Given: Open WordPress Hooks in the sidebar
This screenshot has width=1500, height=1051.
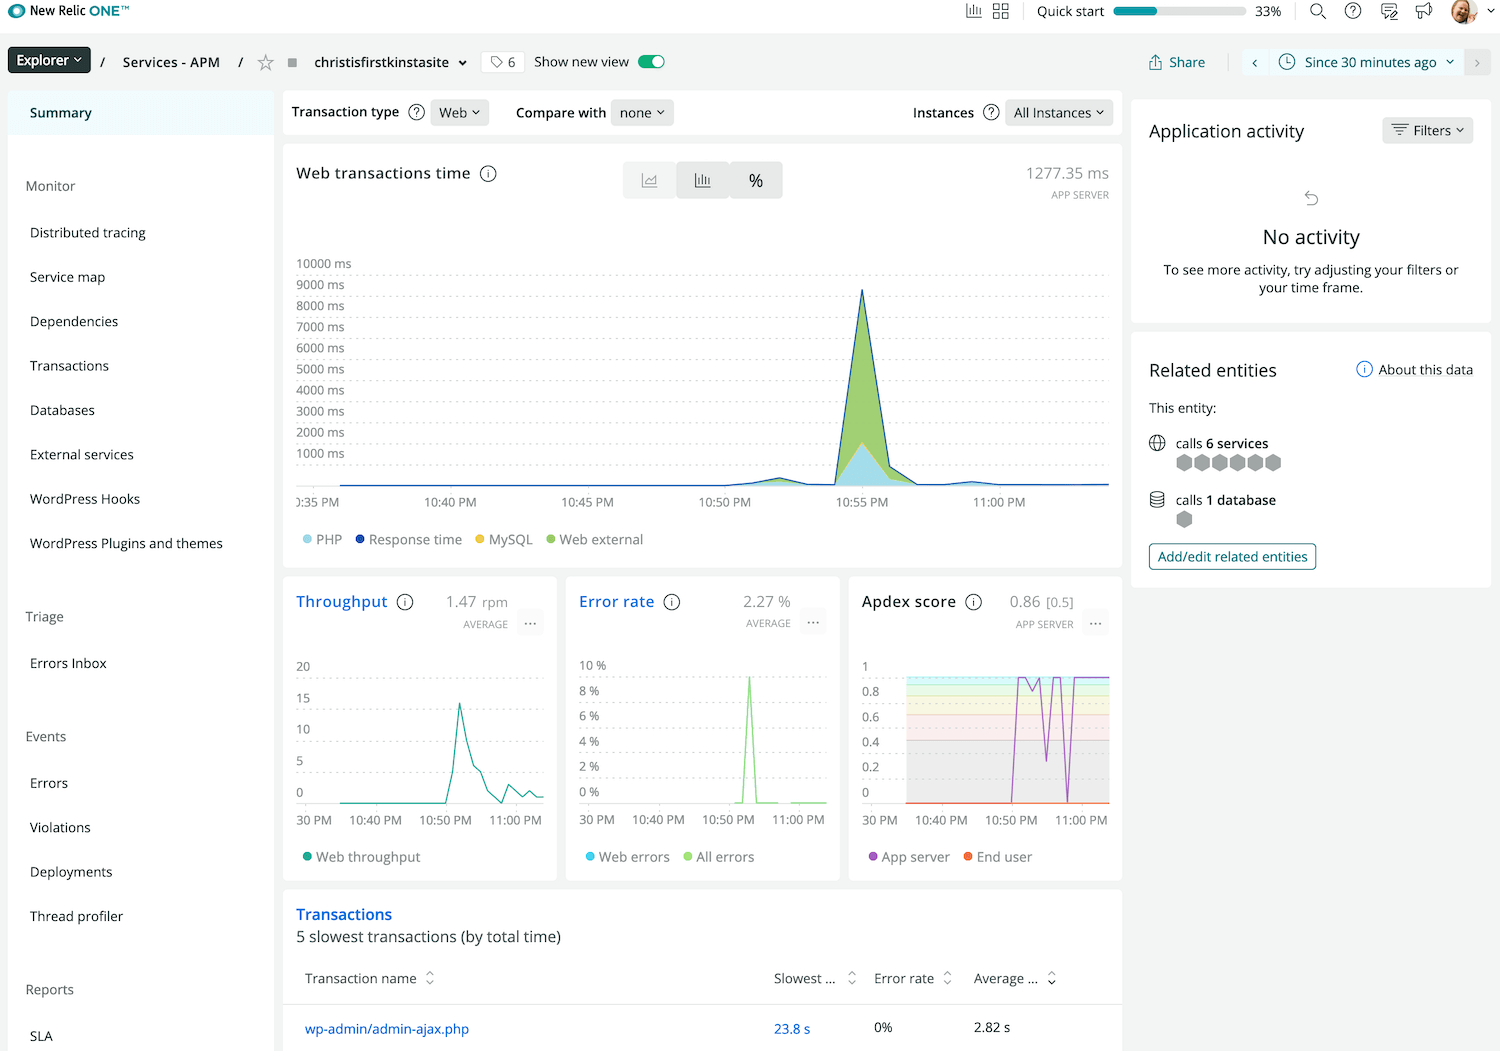Looking at the screenshot, I should click(x=85, y=499).
